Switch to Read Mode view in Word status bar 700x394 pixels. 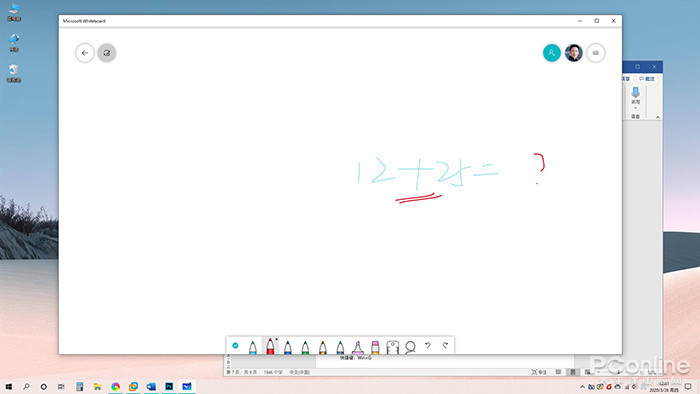click(558, 372)
